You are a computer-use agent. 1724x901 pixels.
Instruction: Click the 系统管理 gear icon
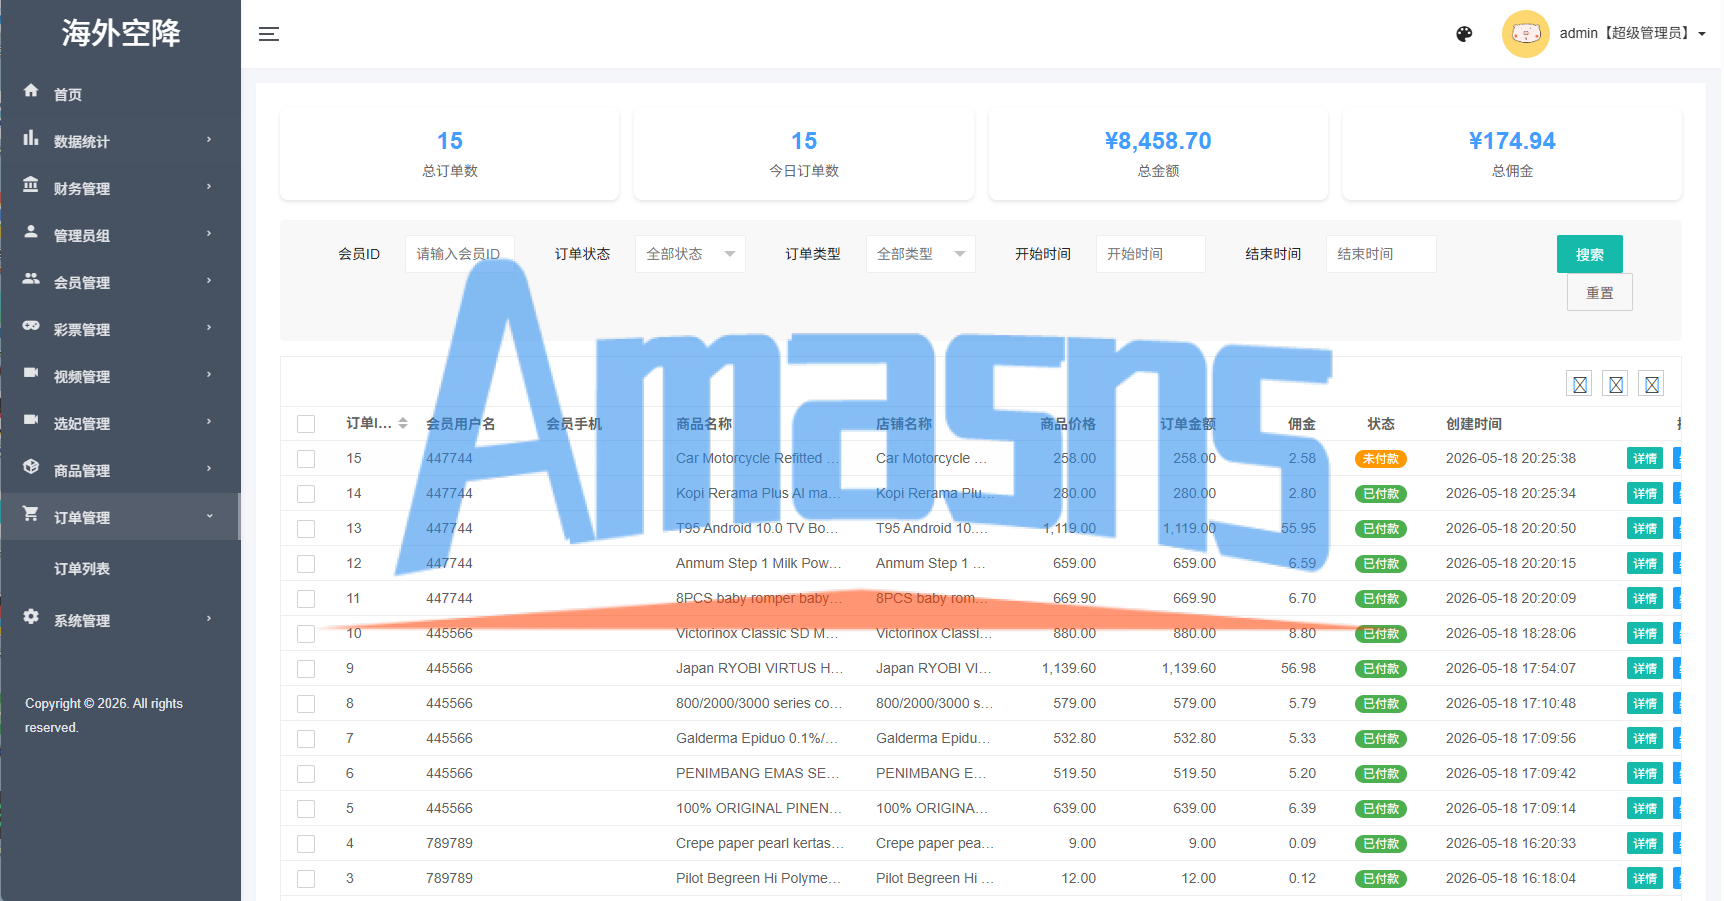31,617
